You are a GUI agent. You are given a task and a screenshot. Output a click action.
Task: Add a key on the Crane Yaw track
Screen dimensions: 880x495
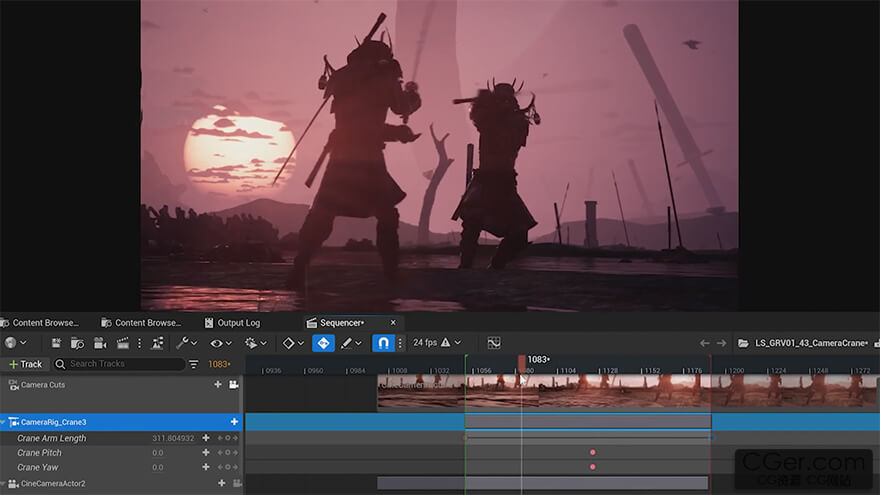tap(227, 468)
